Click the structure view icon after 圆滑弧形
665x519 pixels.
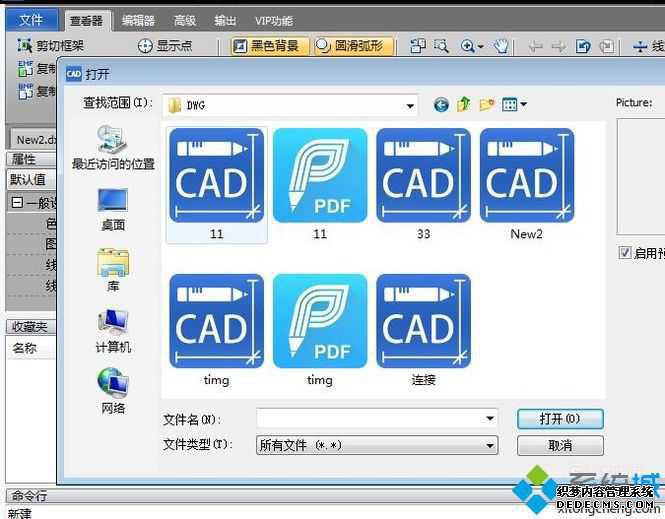[x=418, y=46]
